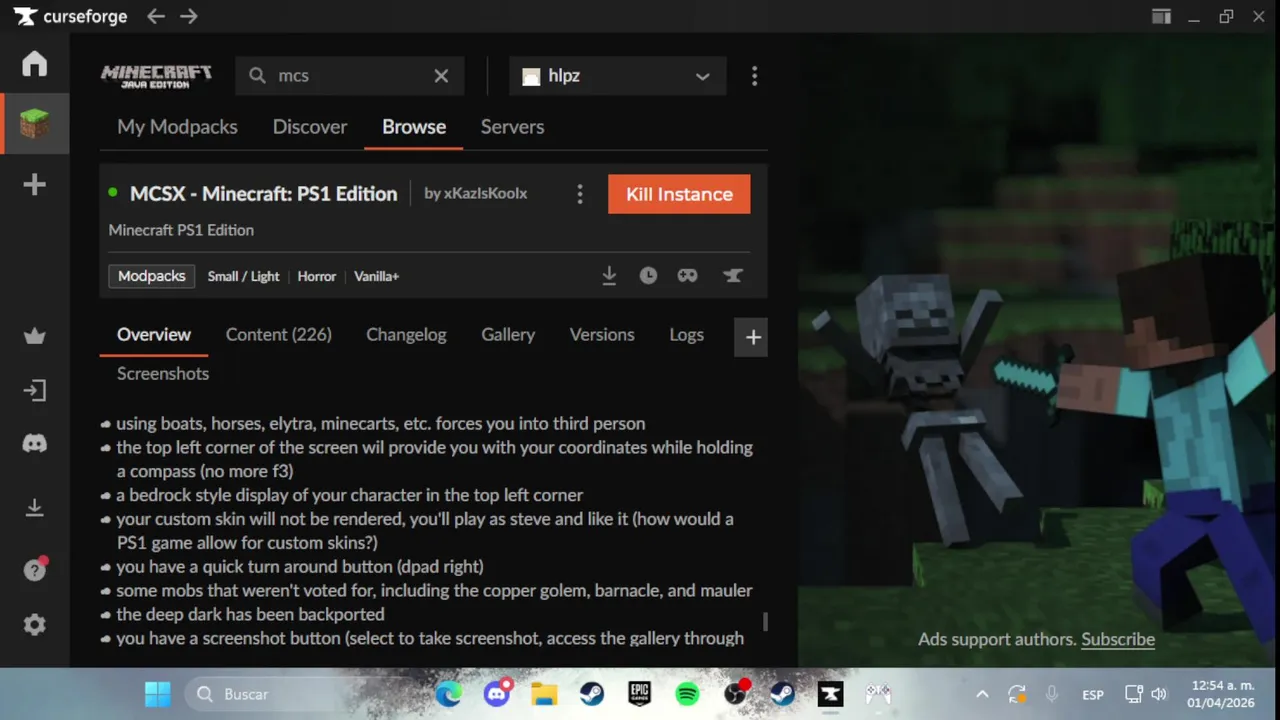The image size is (1280, 720).
Task: Open the Versions tab
Action: pyautogui.click(x=602, y=335)
